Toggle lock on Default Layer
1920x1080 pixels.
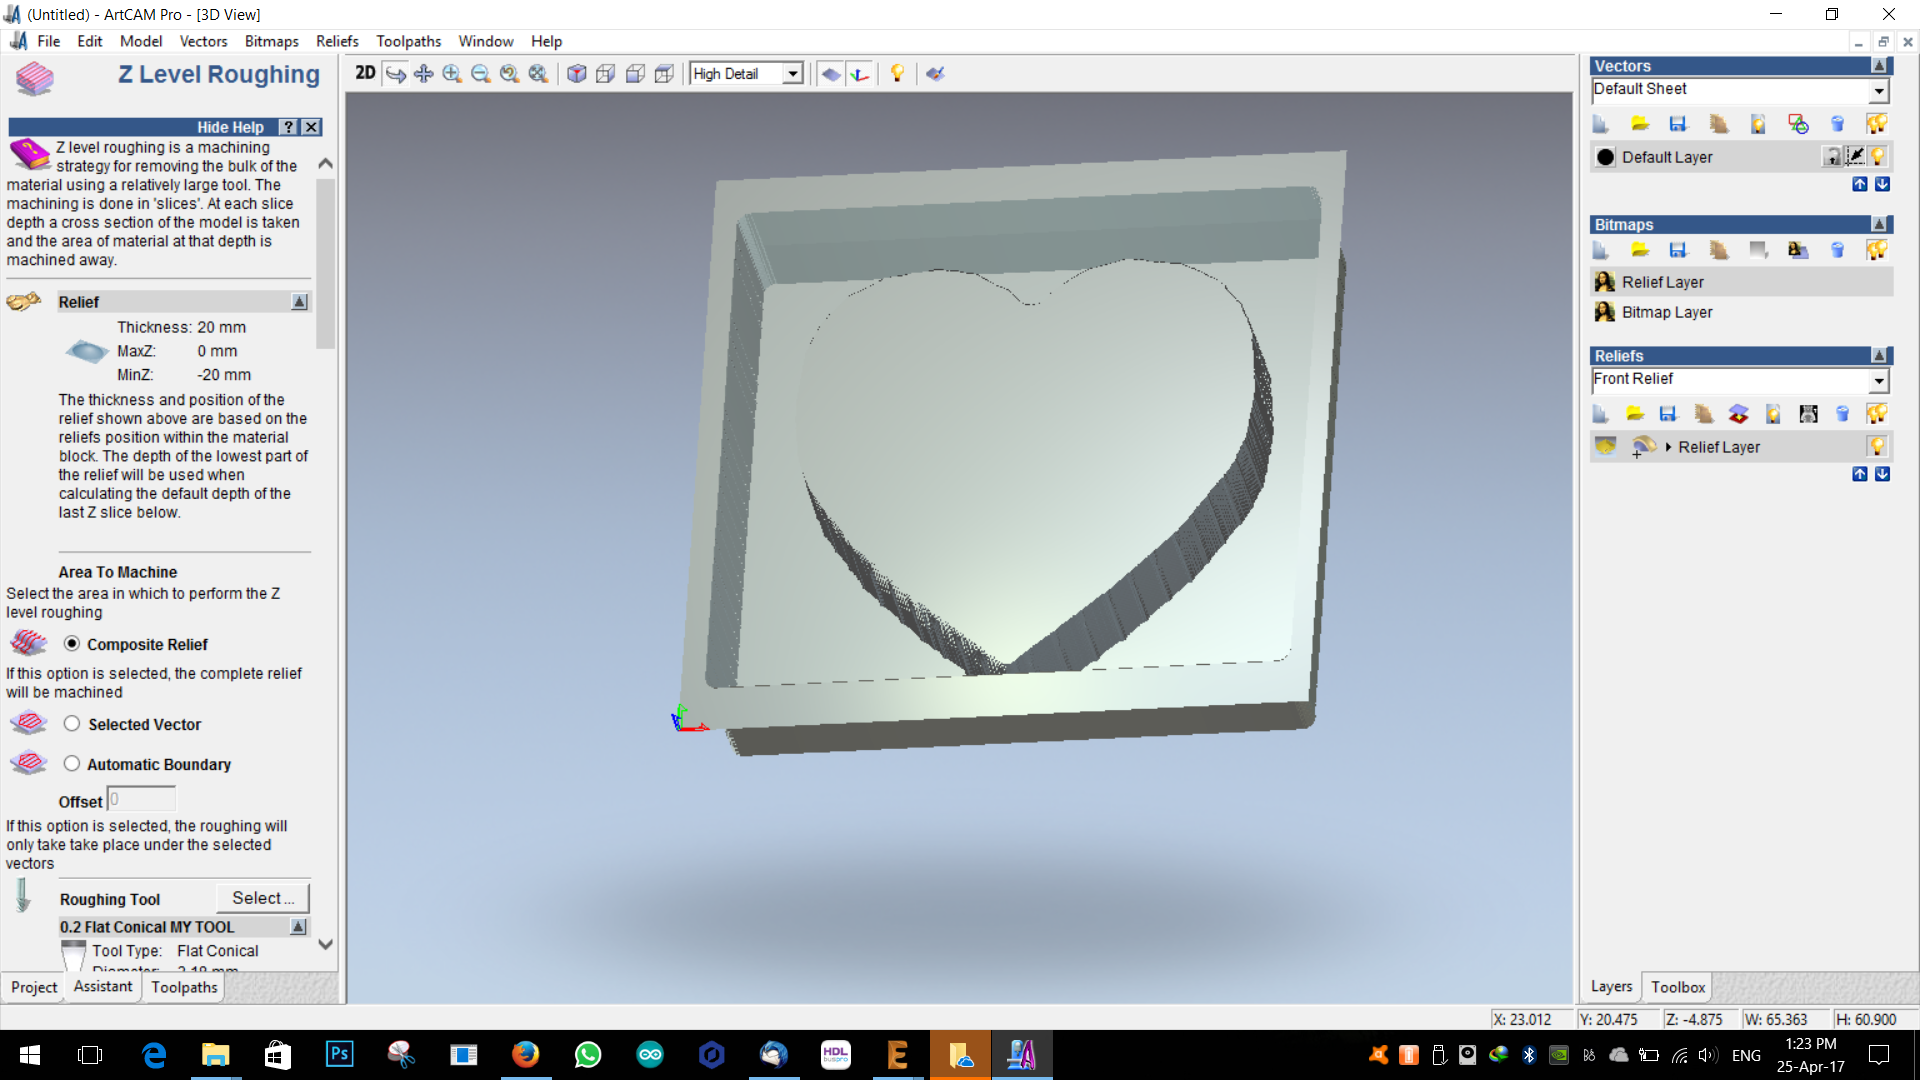pyautogui.click(x=1832, y=157)
